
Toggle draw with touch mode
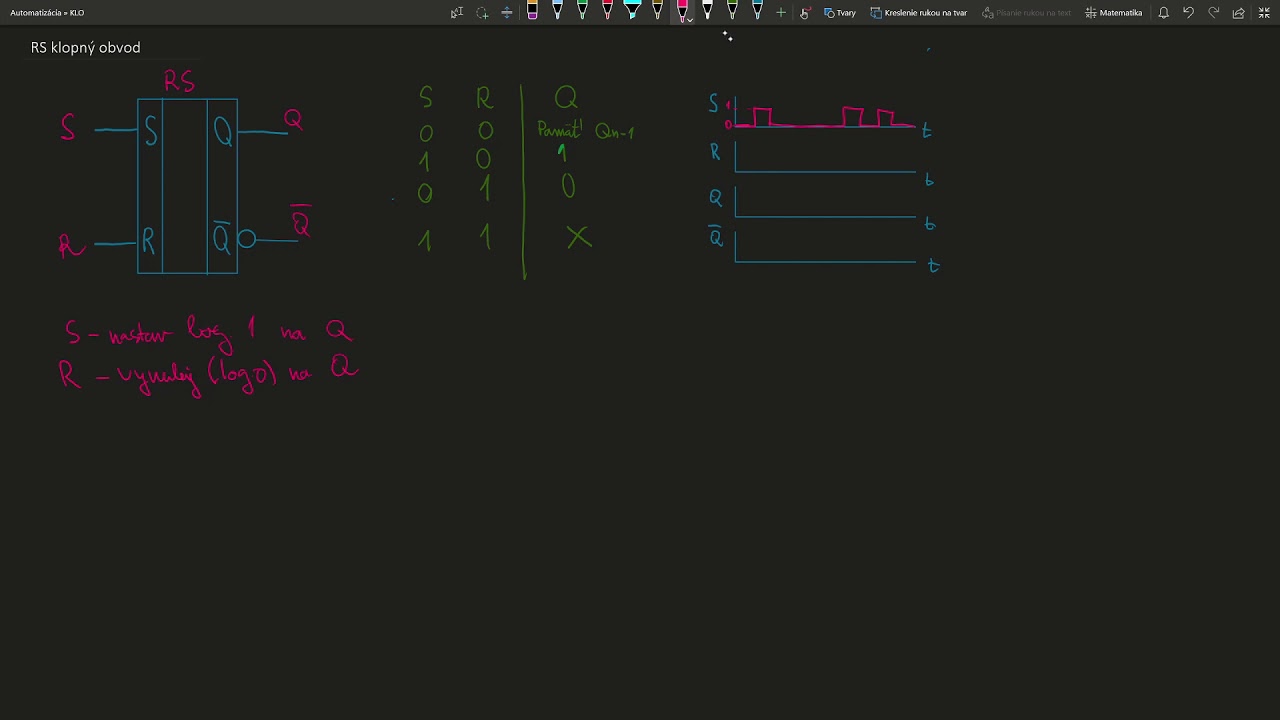click(805, 13)
